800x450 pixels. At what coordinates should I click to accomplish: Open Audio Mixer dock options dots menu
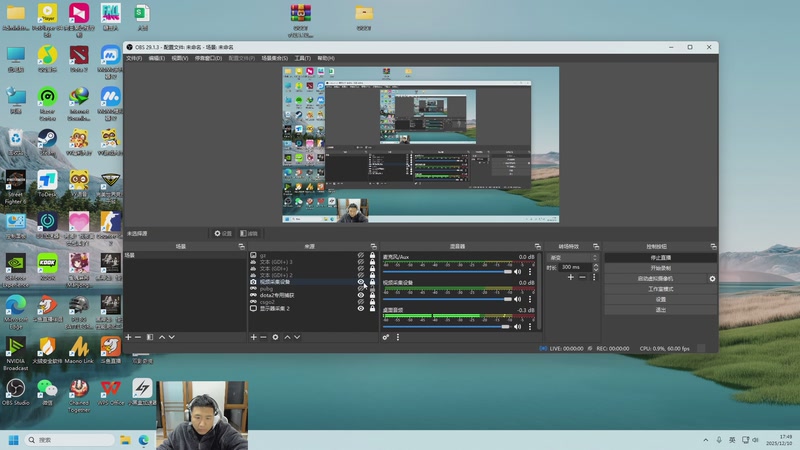[x=398, y=337]
